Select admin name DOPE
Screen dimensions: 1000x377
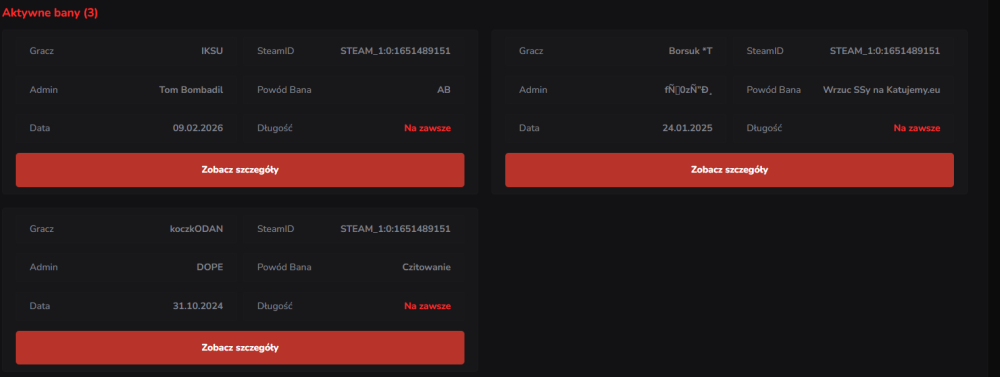[x=210, y=267]
